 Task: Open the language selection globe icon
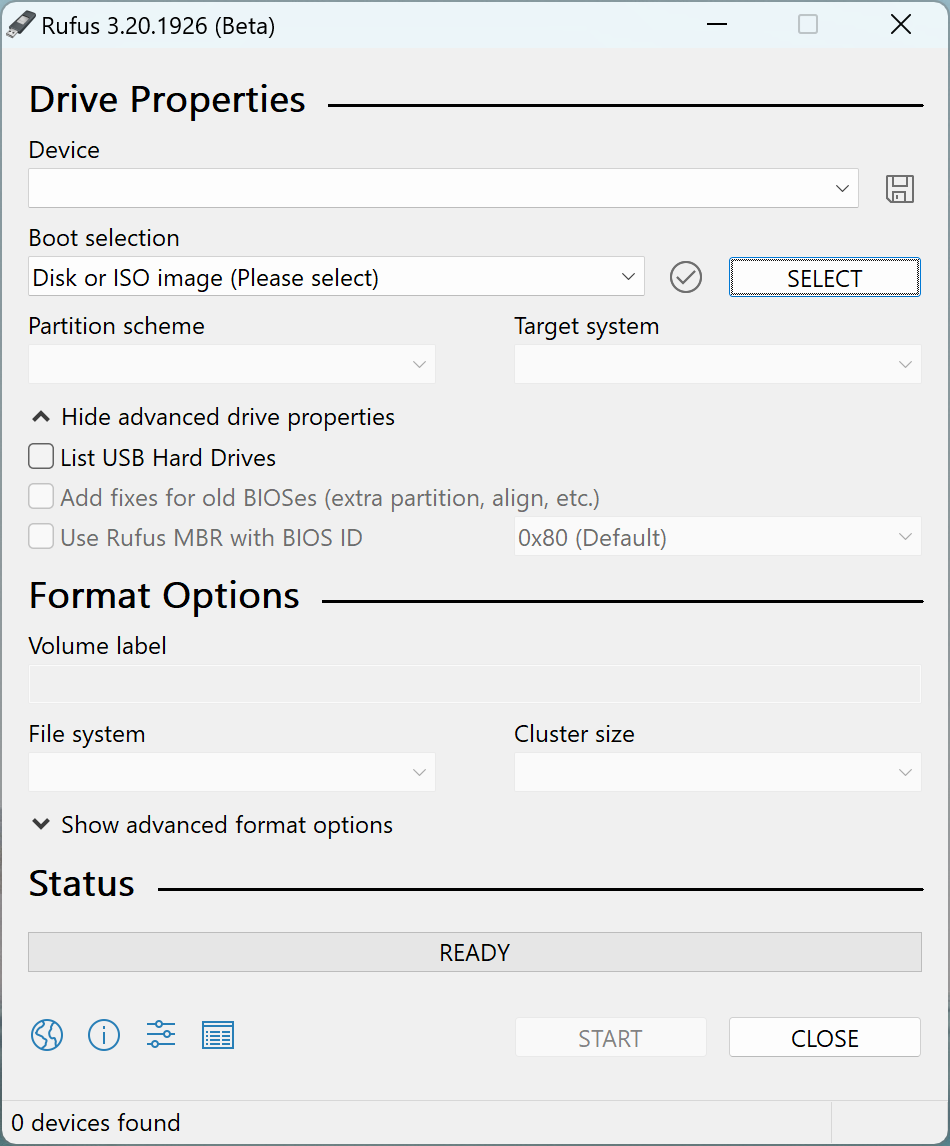[46, 1035]
